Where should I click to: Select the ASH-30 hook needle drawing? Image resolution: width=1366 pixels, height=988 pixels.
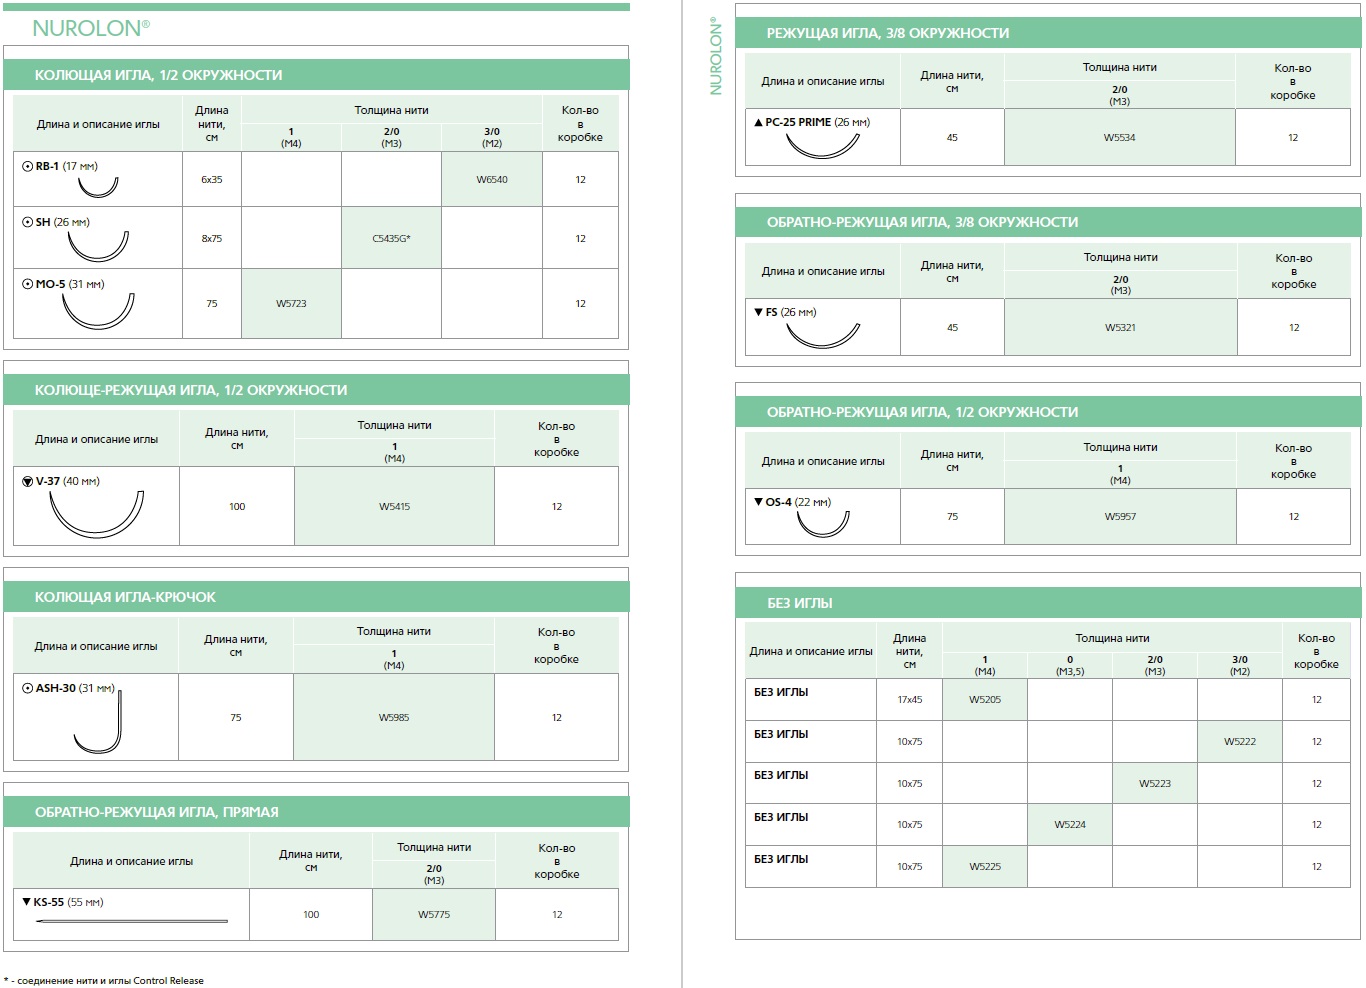pos(99,723)
